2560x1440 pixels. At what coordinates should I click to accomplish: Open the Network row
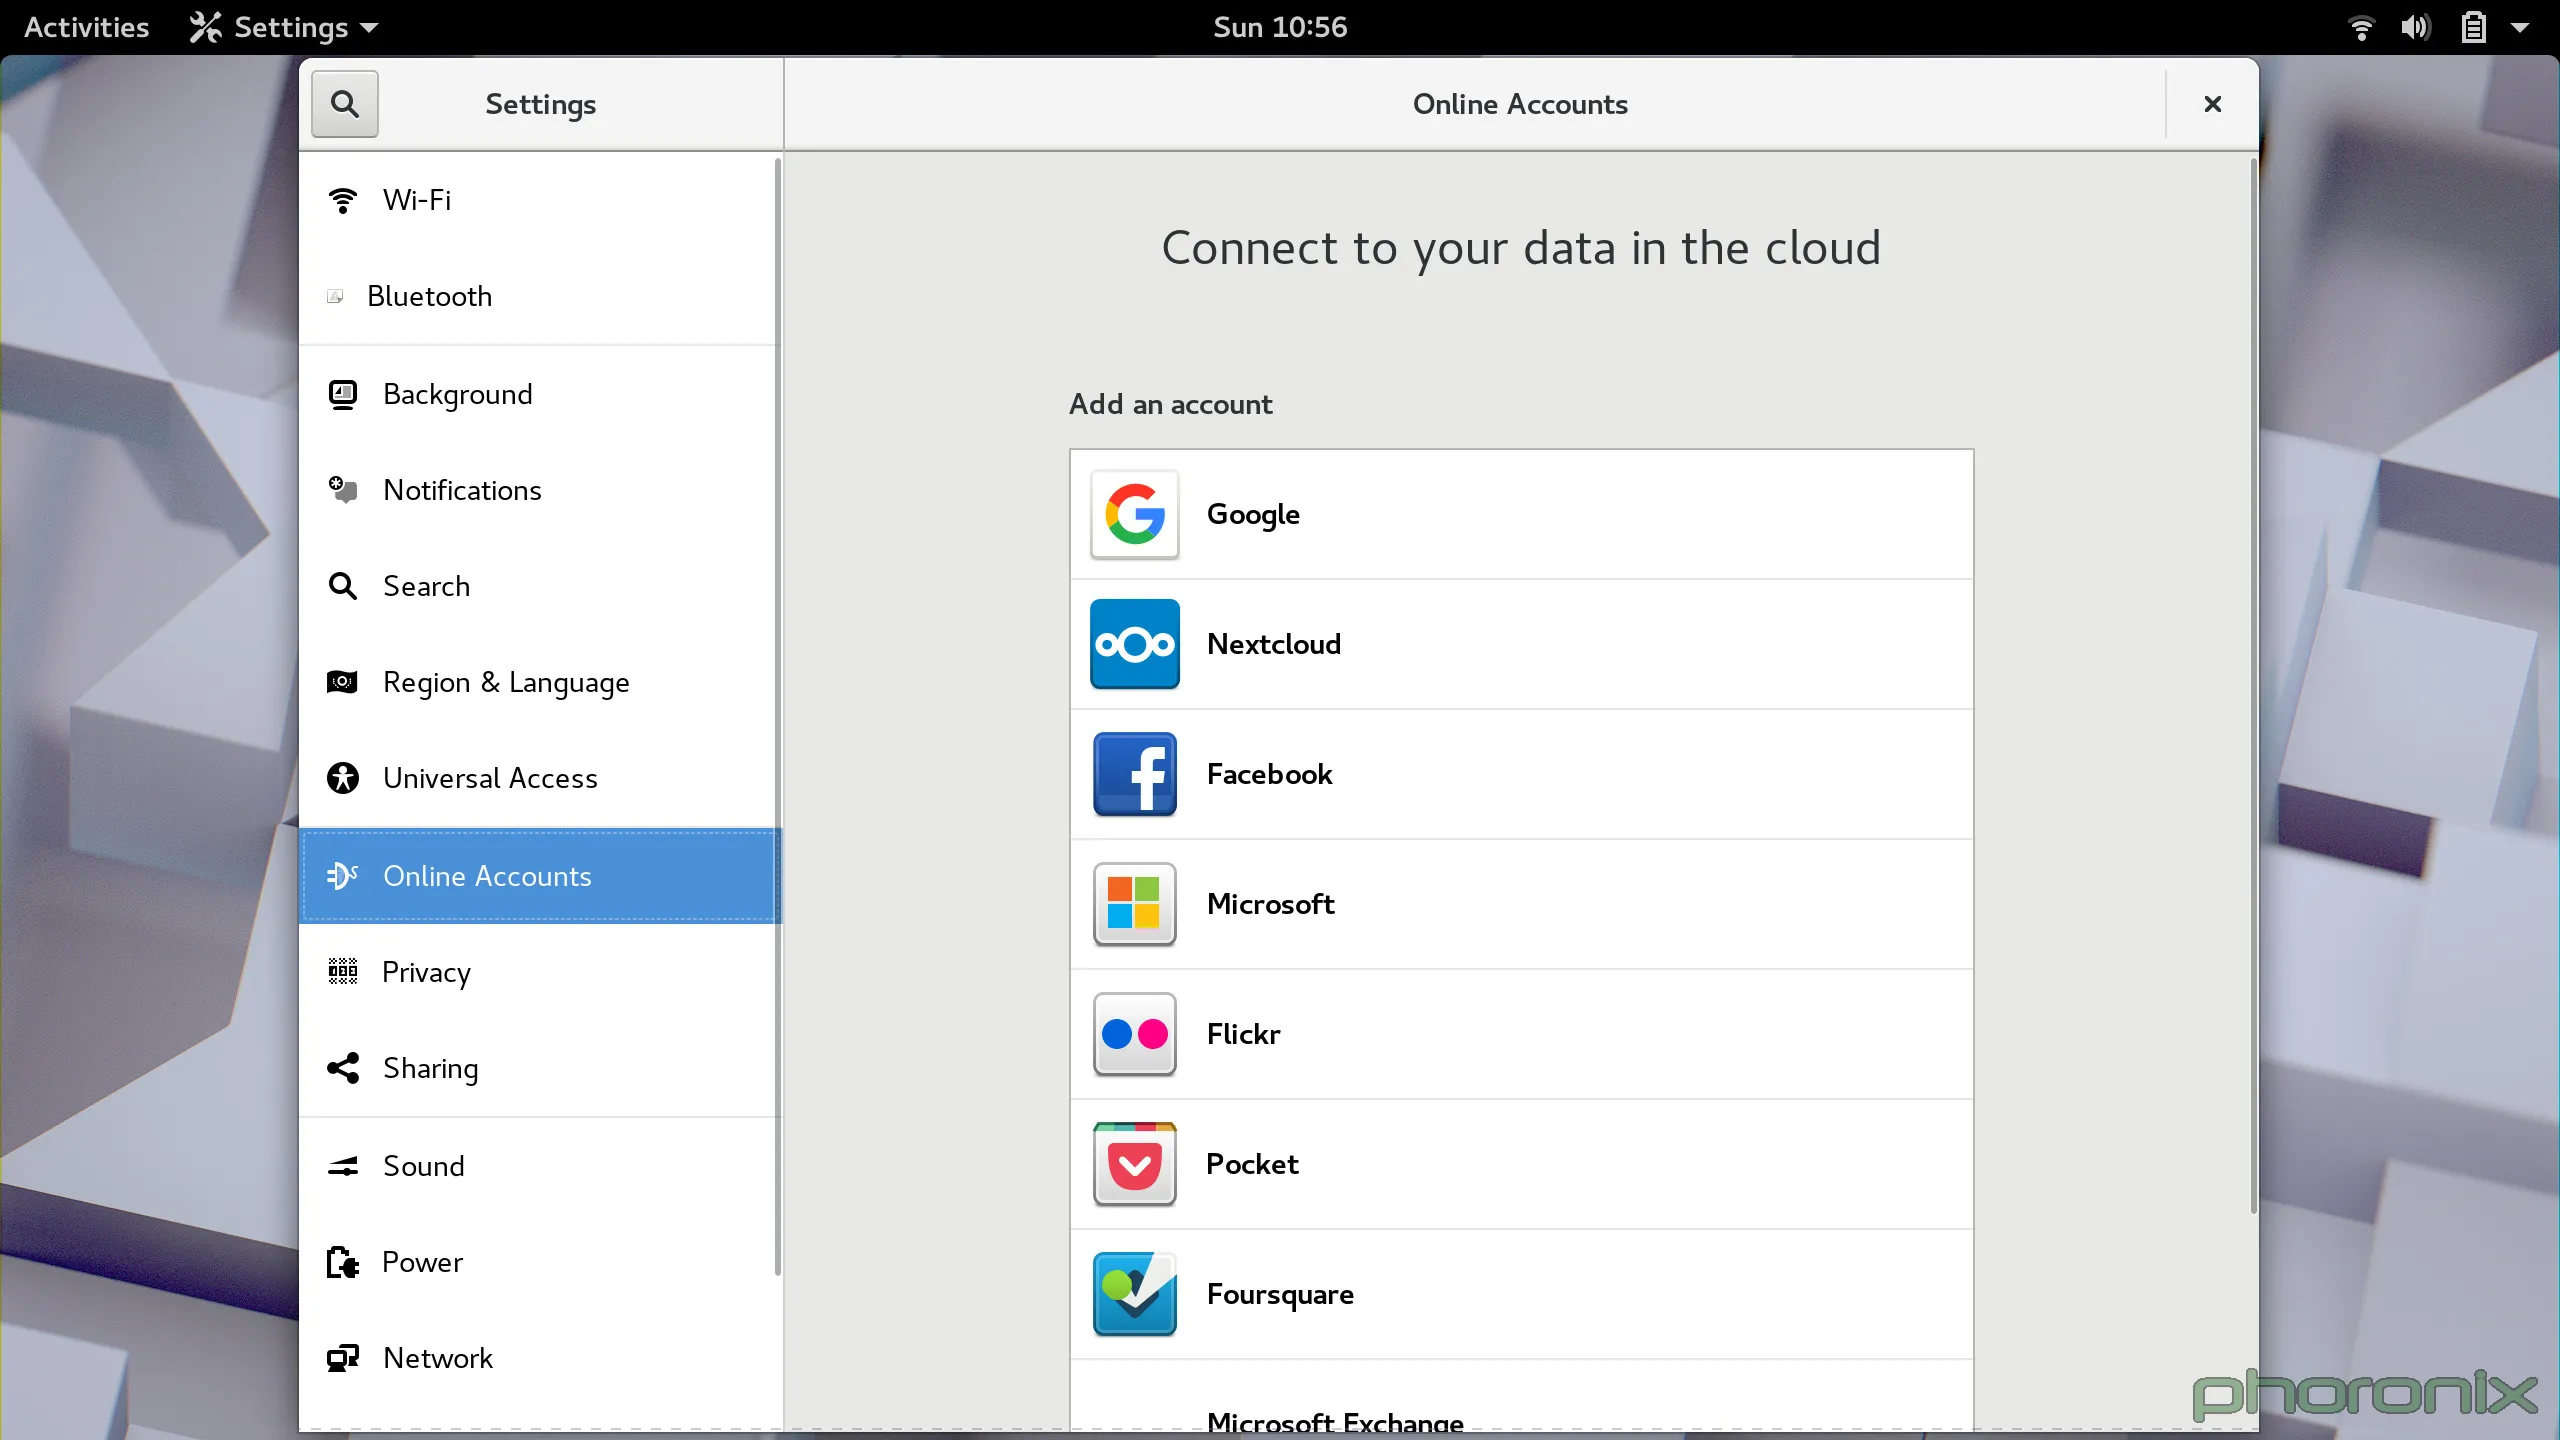coord(538,1358)
